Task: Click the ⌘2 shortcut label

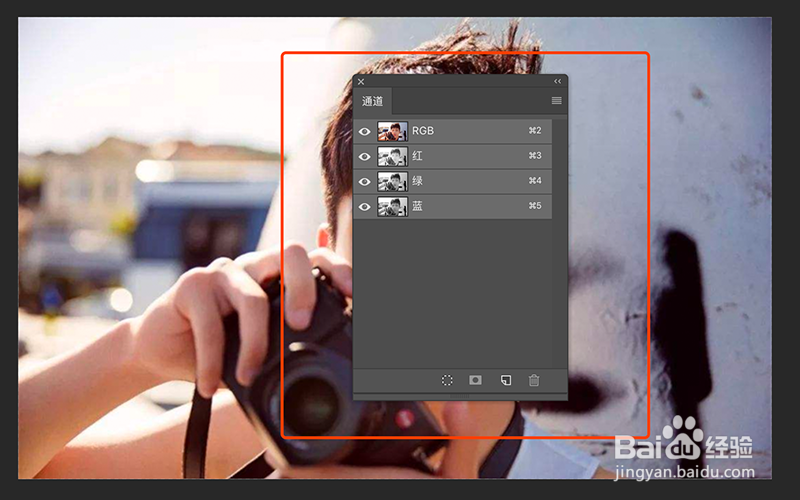Action: click(x=535, y=131)
